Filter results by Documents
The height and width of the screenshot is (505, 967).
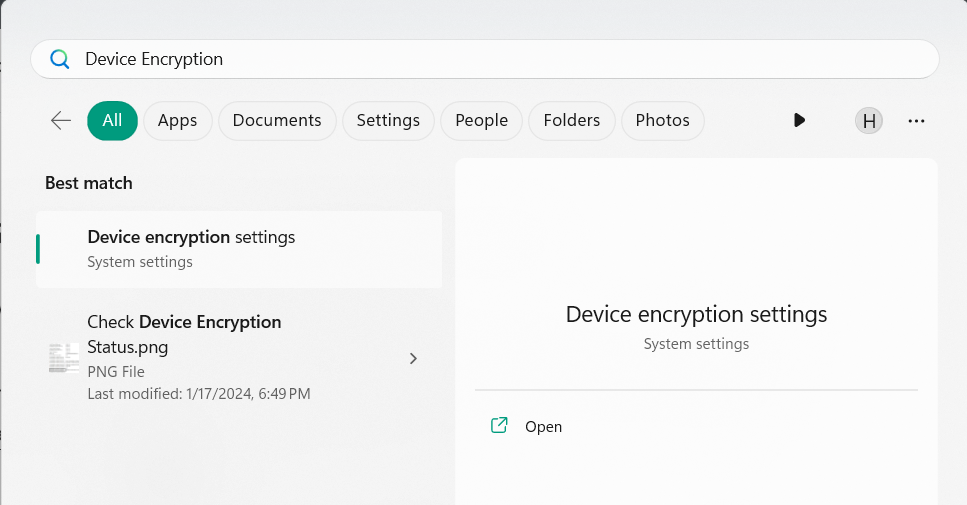click(x=277, y=120)
